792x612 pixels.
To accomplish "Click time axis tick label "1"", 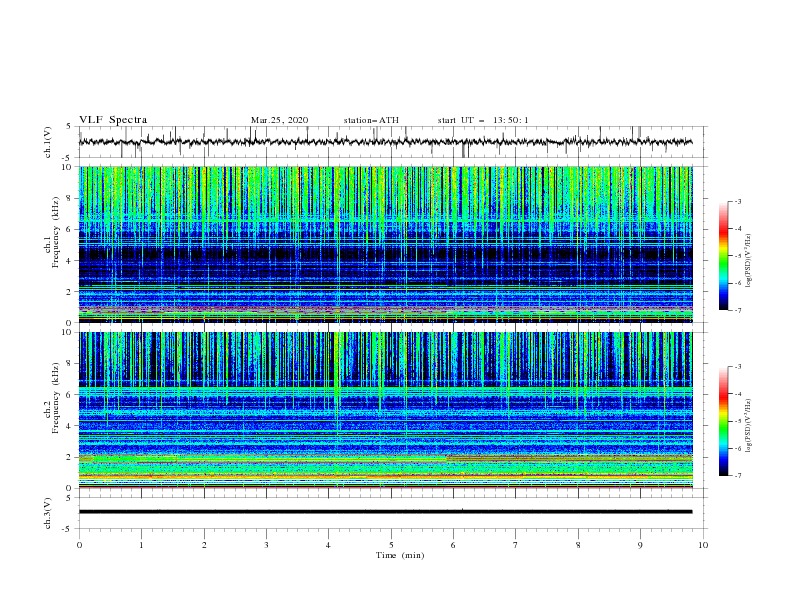I will click(x=141, y=545).
